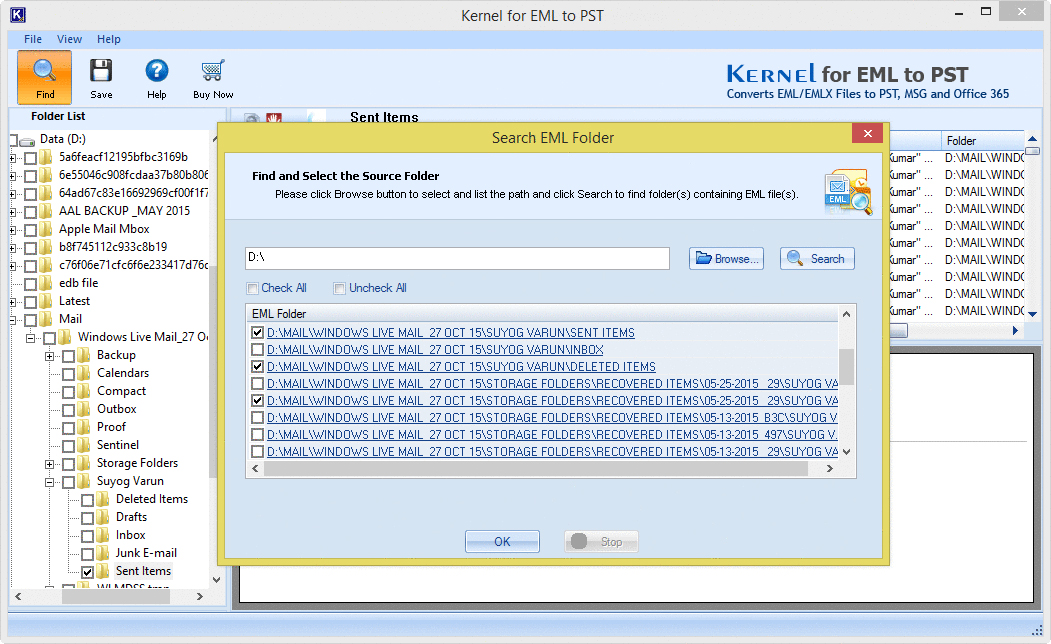The image size is (1051, 644).
Task: Check the Check All box
Action: point(253,288)
